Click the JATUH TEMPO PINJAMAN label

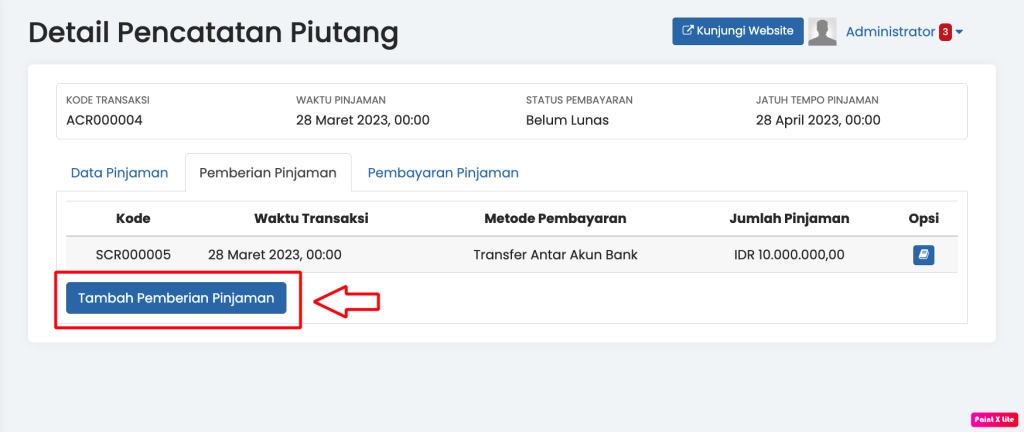click(x=817, y=100)
